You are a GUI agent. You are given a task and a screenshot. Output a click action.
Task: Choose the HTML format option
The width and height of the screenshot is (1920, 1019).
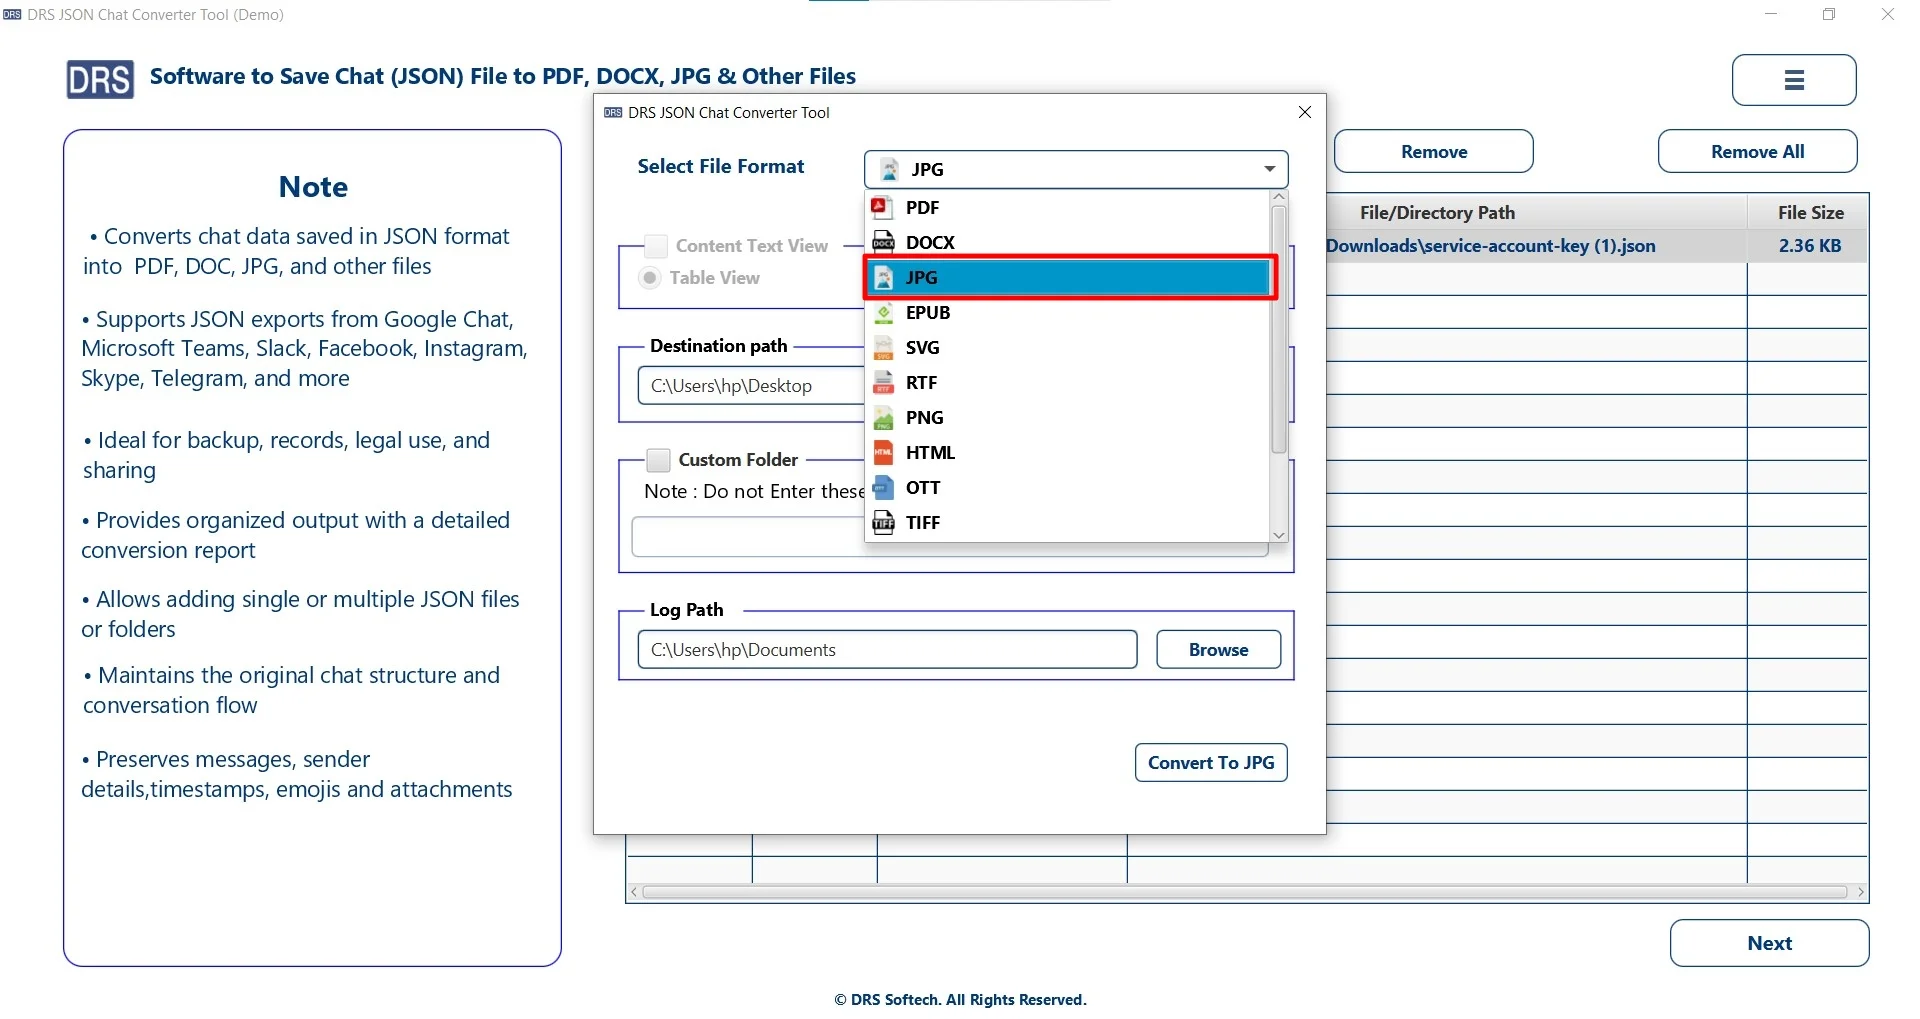pyautogui.click(x=1067, y=453)
